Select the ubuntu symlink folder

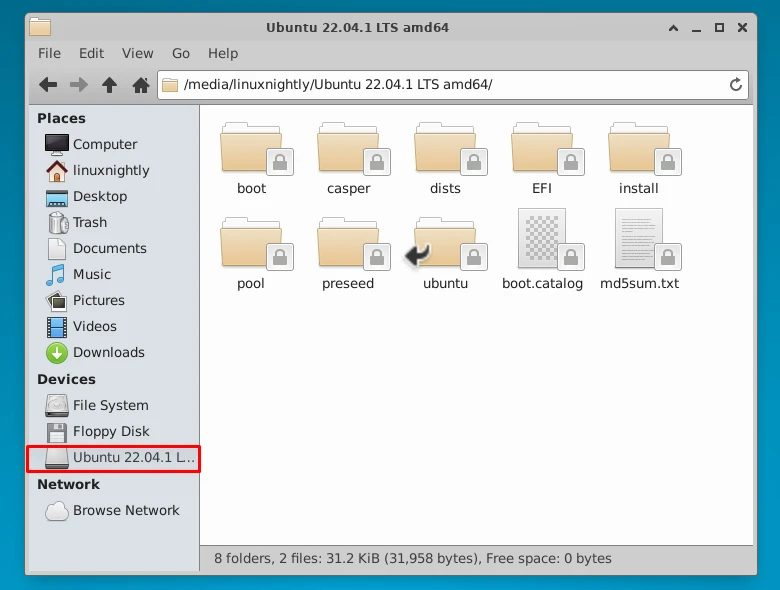(x=446, y=253)
